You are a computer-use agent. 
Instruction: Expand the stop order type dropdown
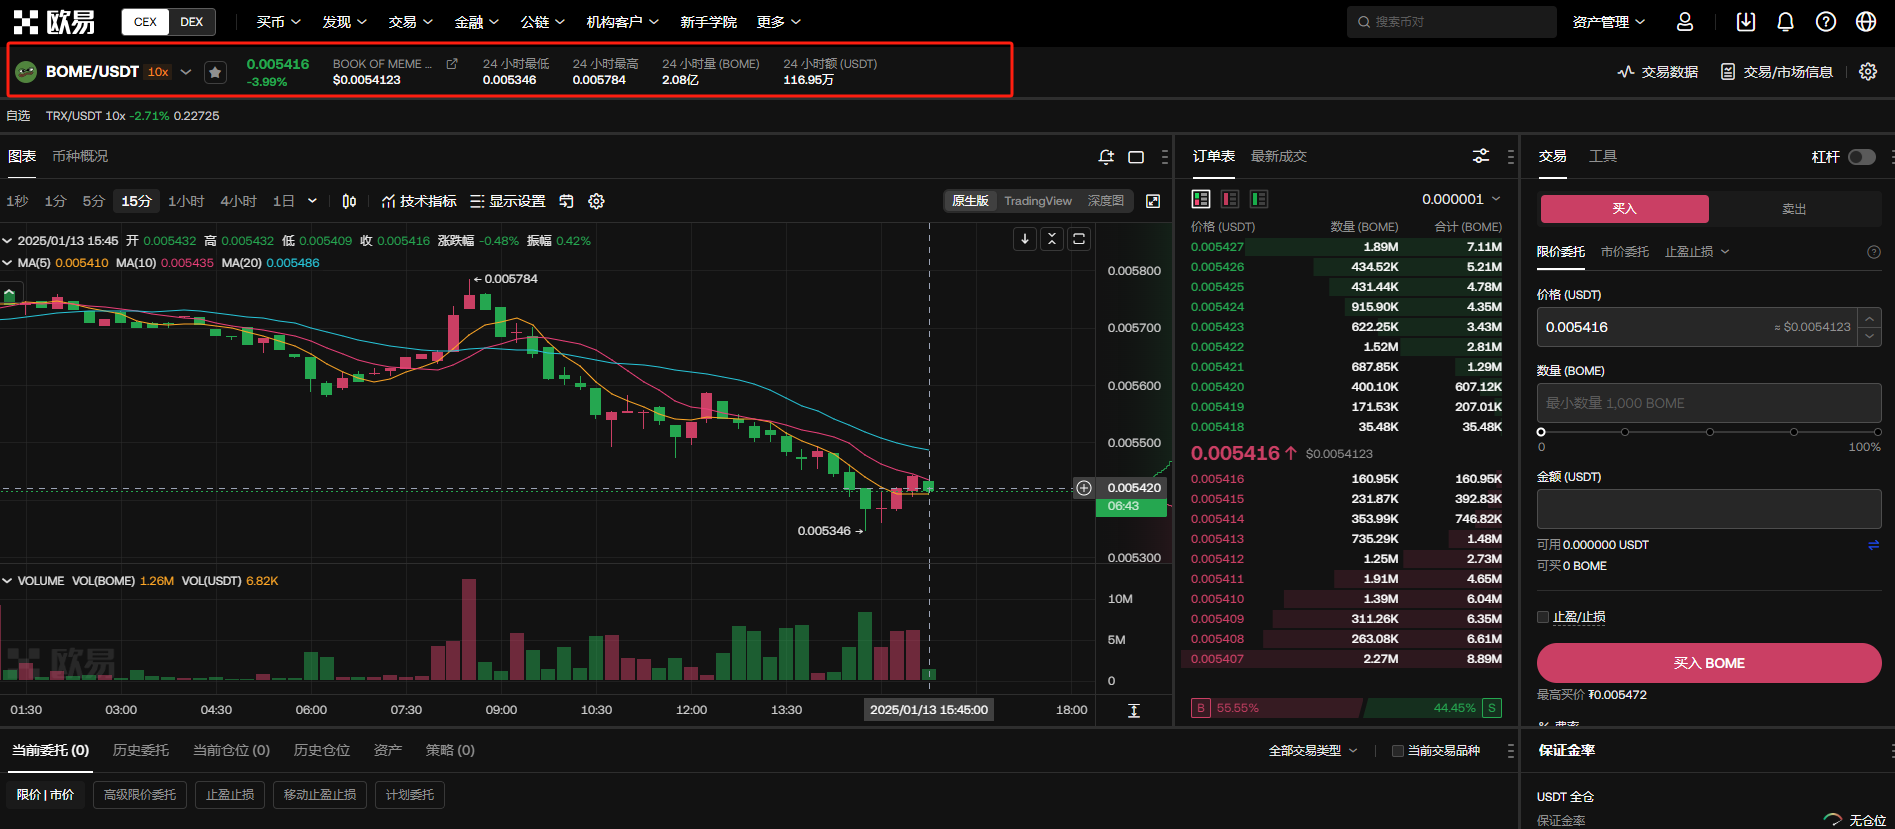1697,252
